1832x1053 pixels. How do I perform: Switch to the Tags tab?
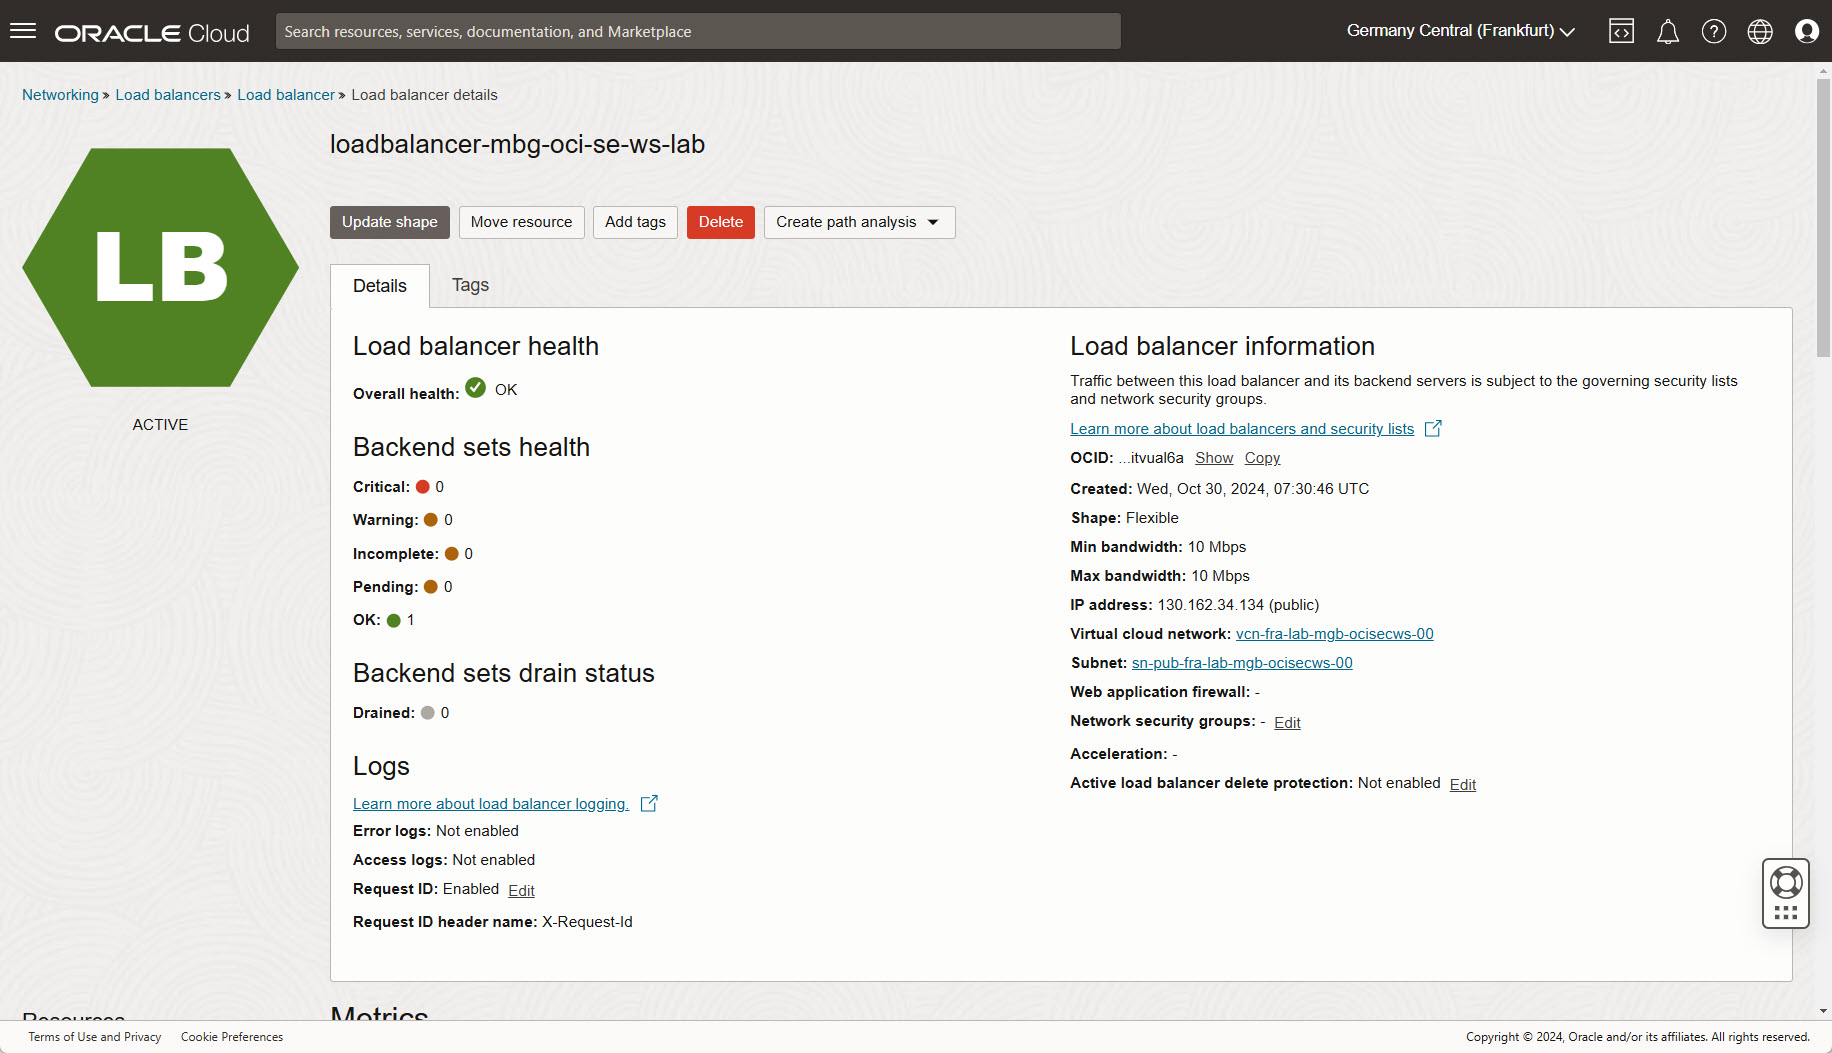[x=470, y=285]
